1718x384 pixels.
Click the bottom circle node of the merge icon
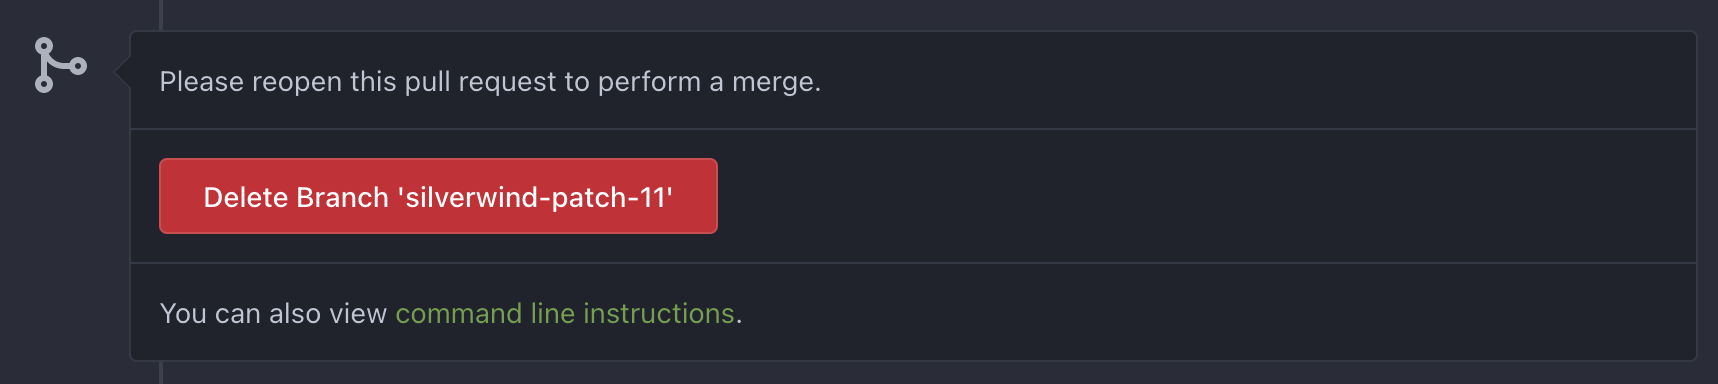point(44,85)
